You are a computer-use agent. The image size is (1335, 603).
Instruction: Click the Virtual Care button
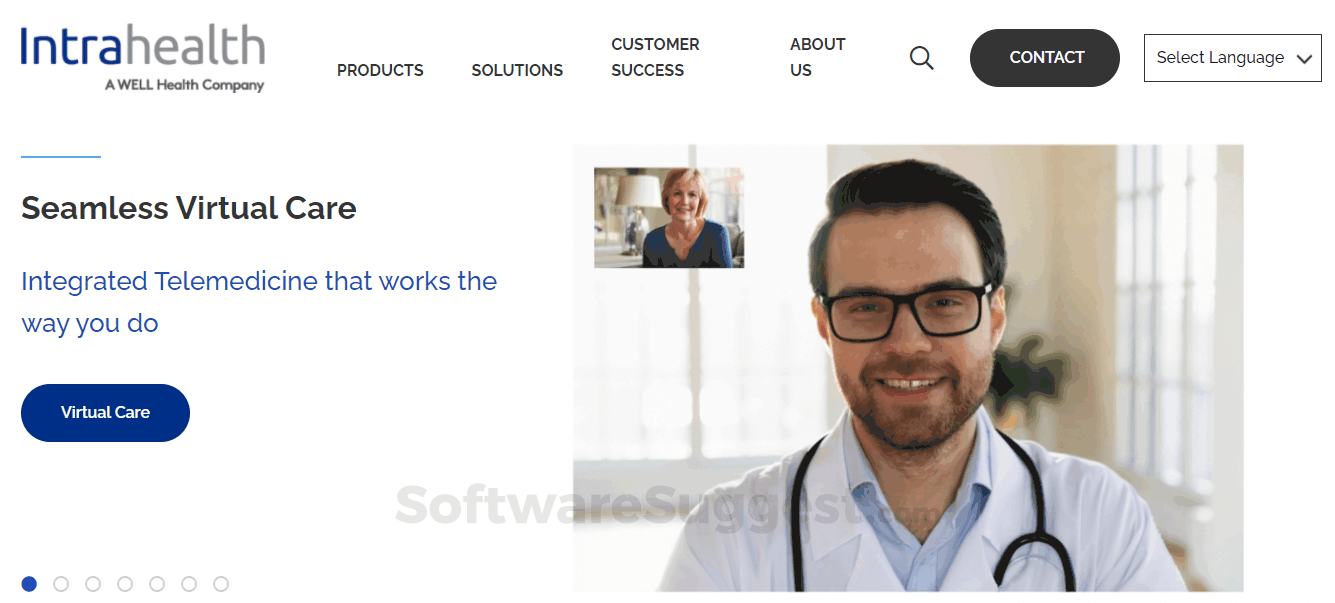(105, 412)
